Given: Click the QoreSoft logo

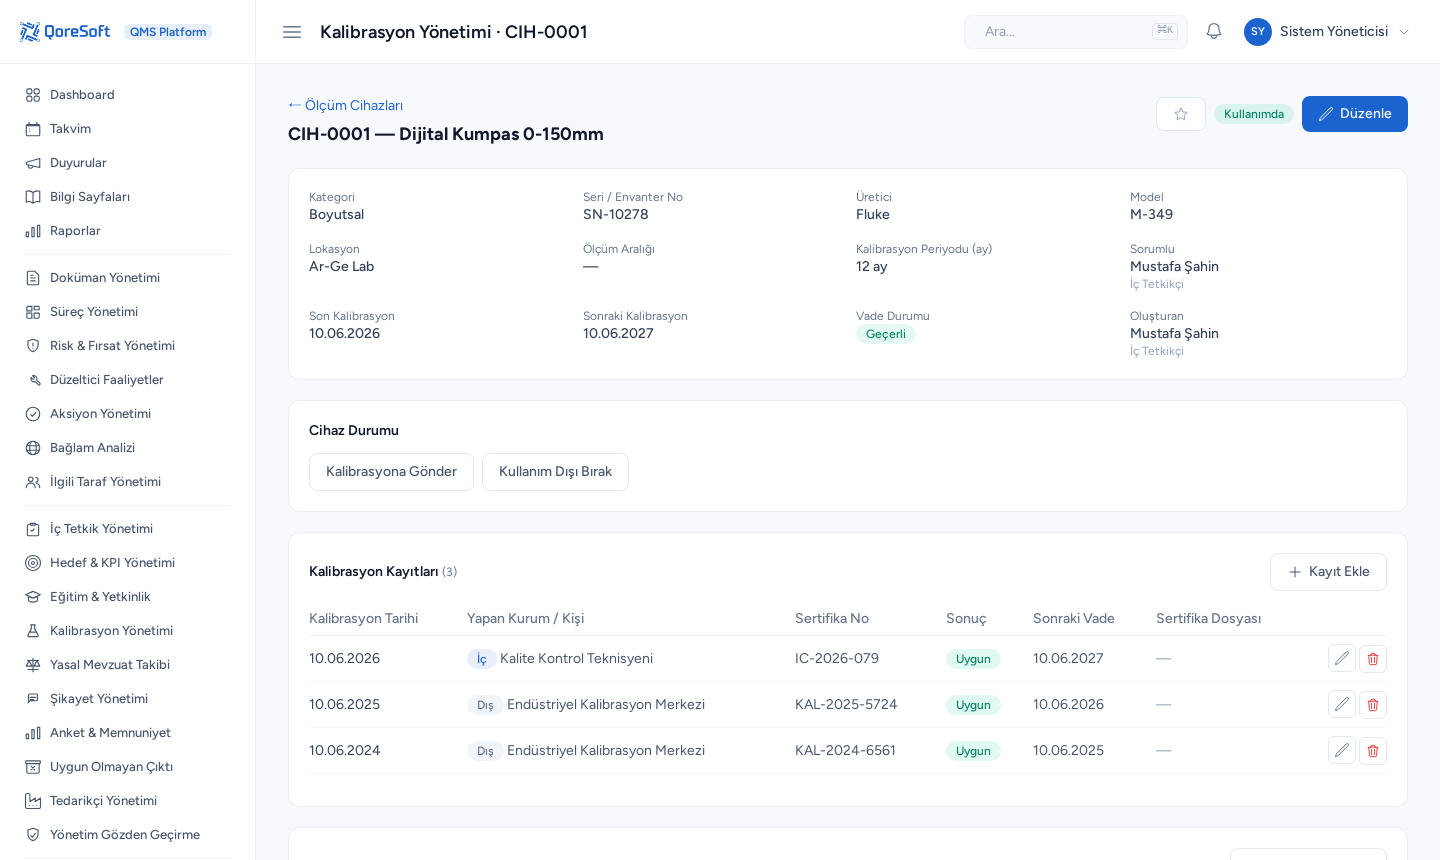Looking at the screenshot, I should [65, 32].
